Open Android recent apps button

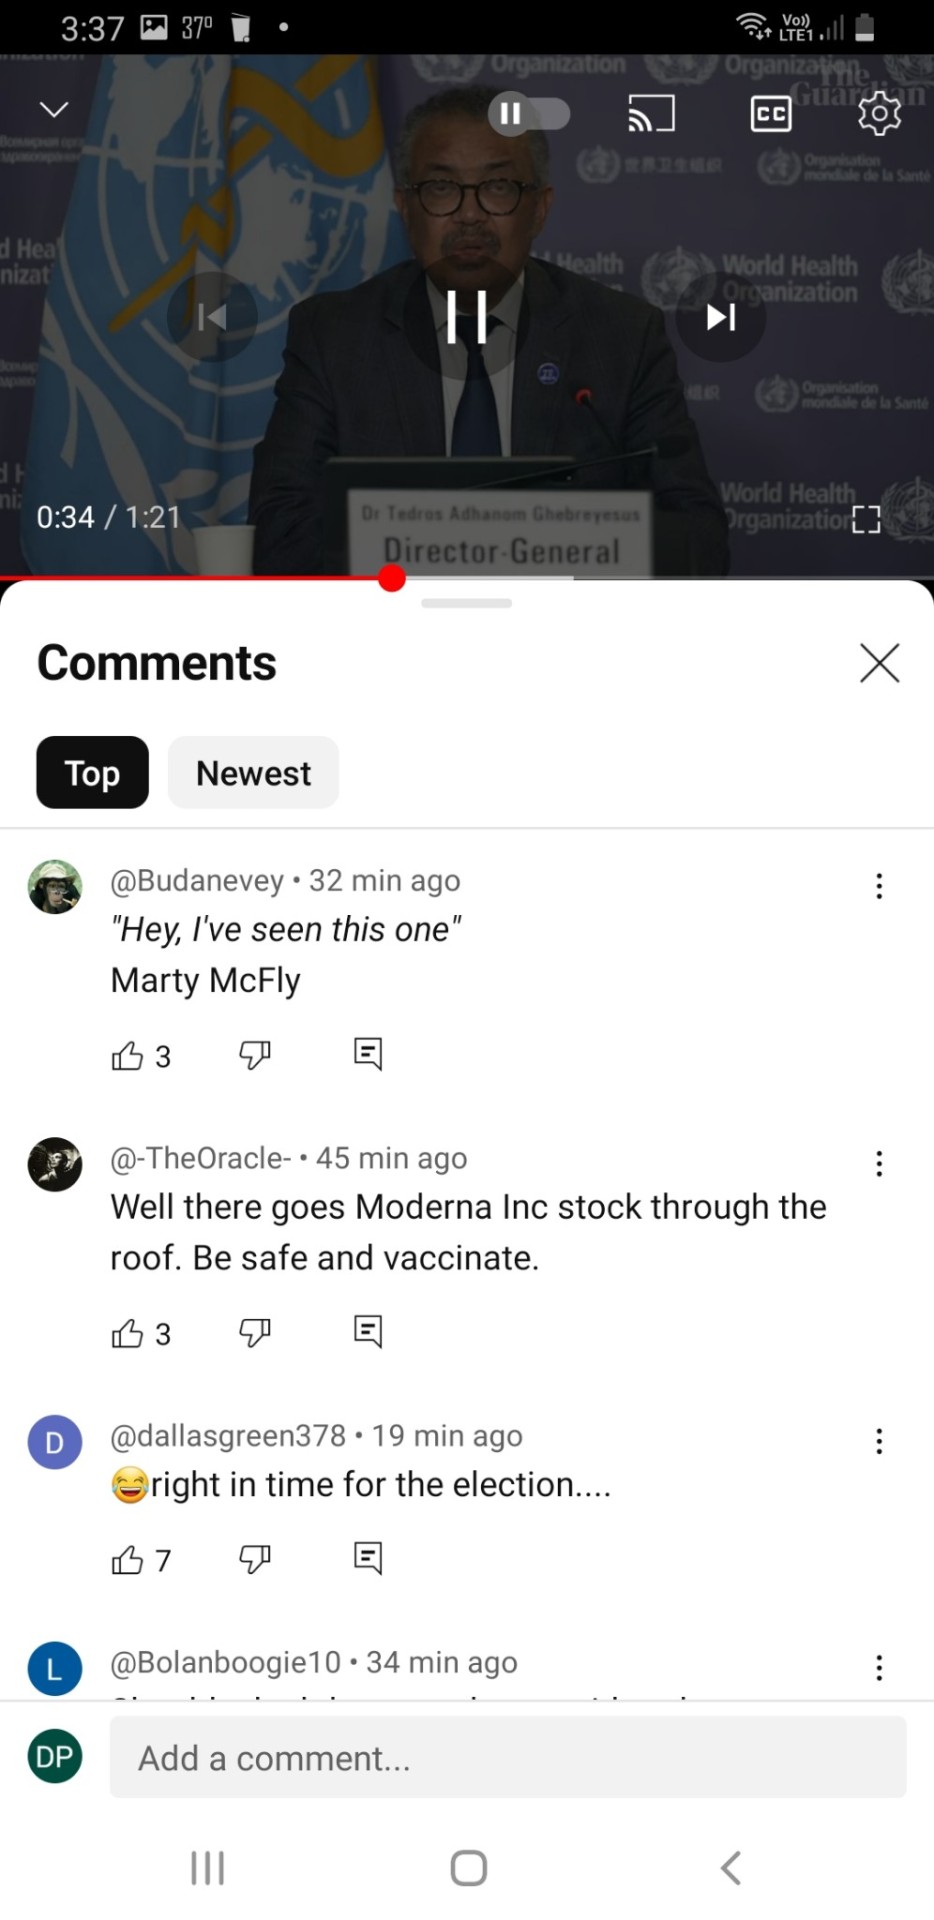(208, 1867)
